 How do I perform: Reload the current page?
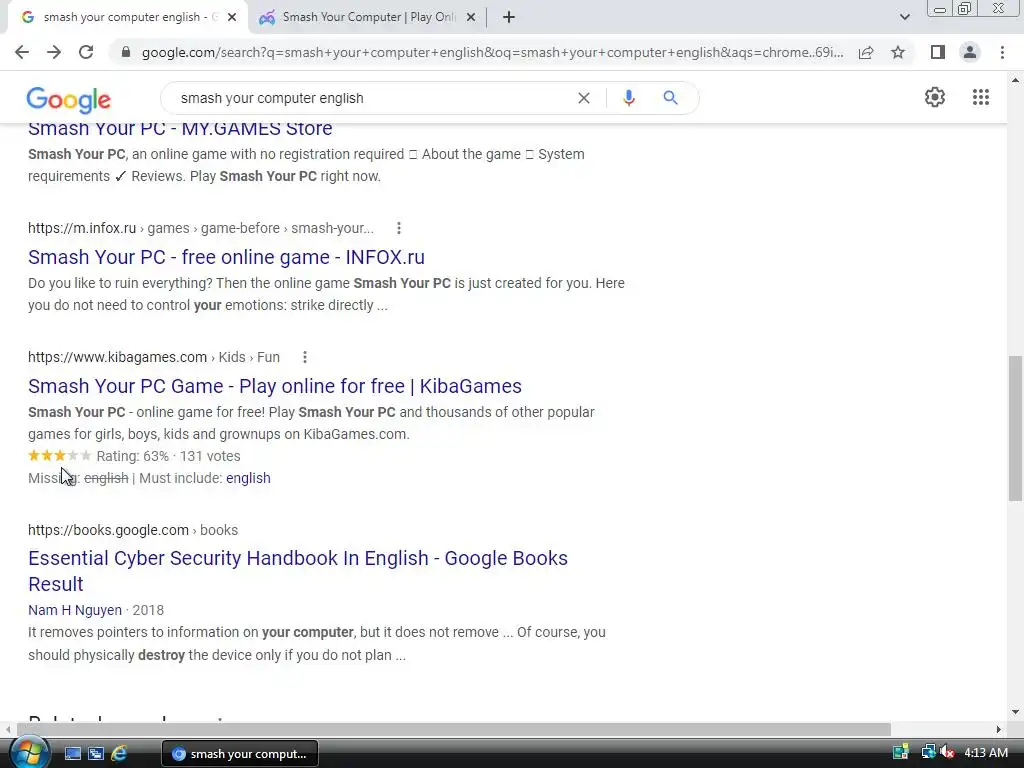click(86, 52)
